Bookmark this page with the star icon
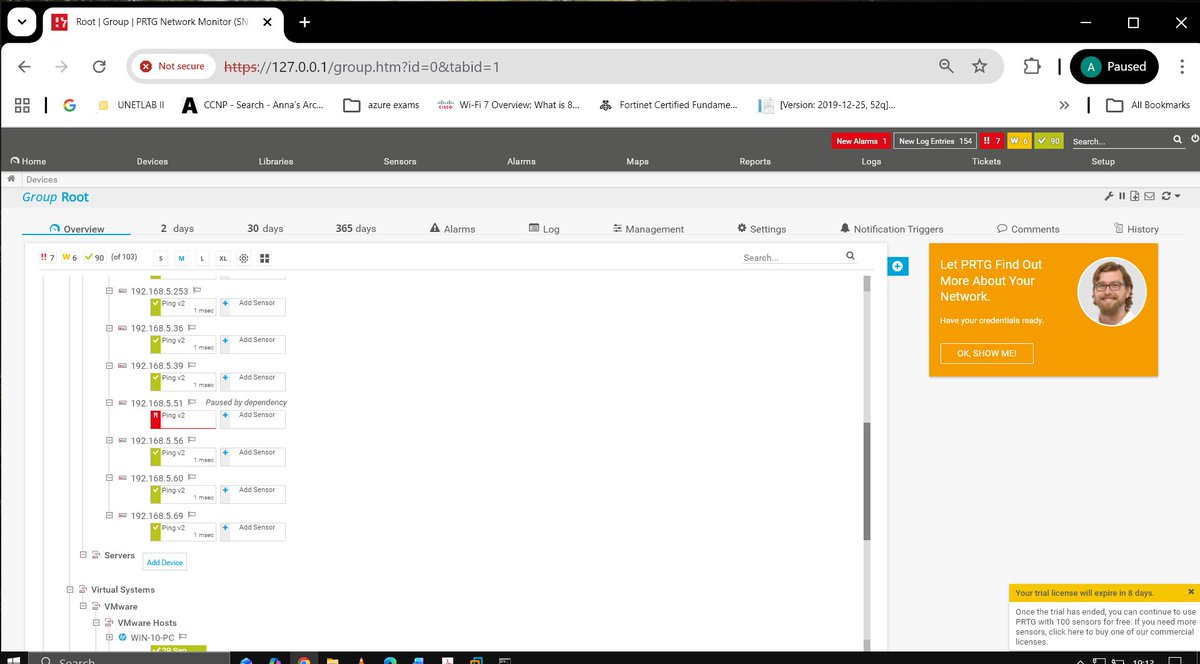1200x664 pixels. [x=979, y=66]
